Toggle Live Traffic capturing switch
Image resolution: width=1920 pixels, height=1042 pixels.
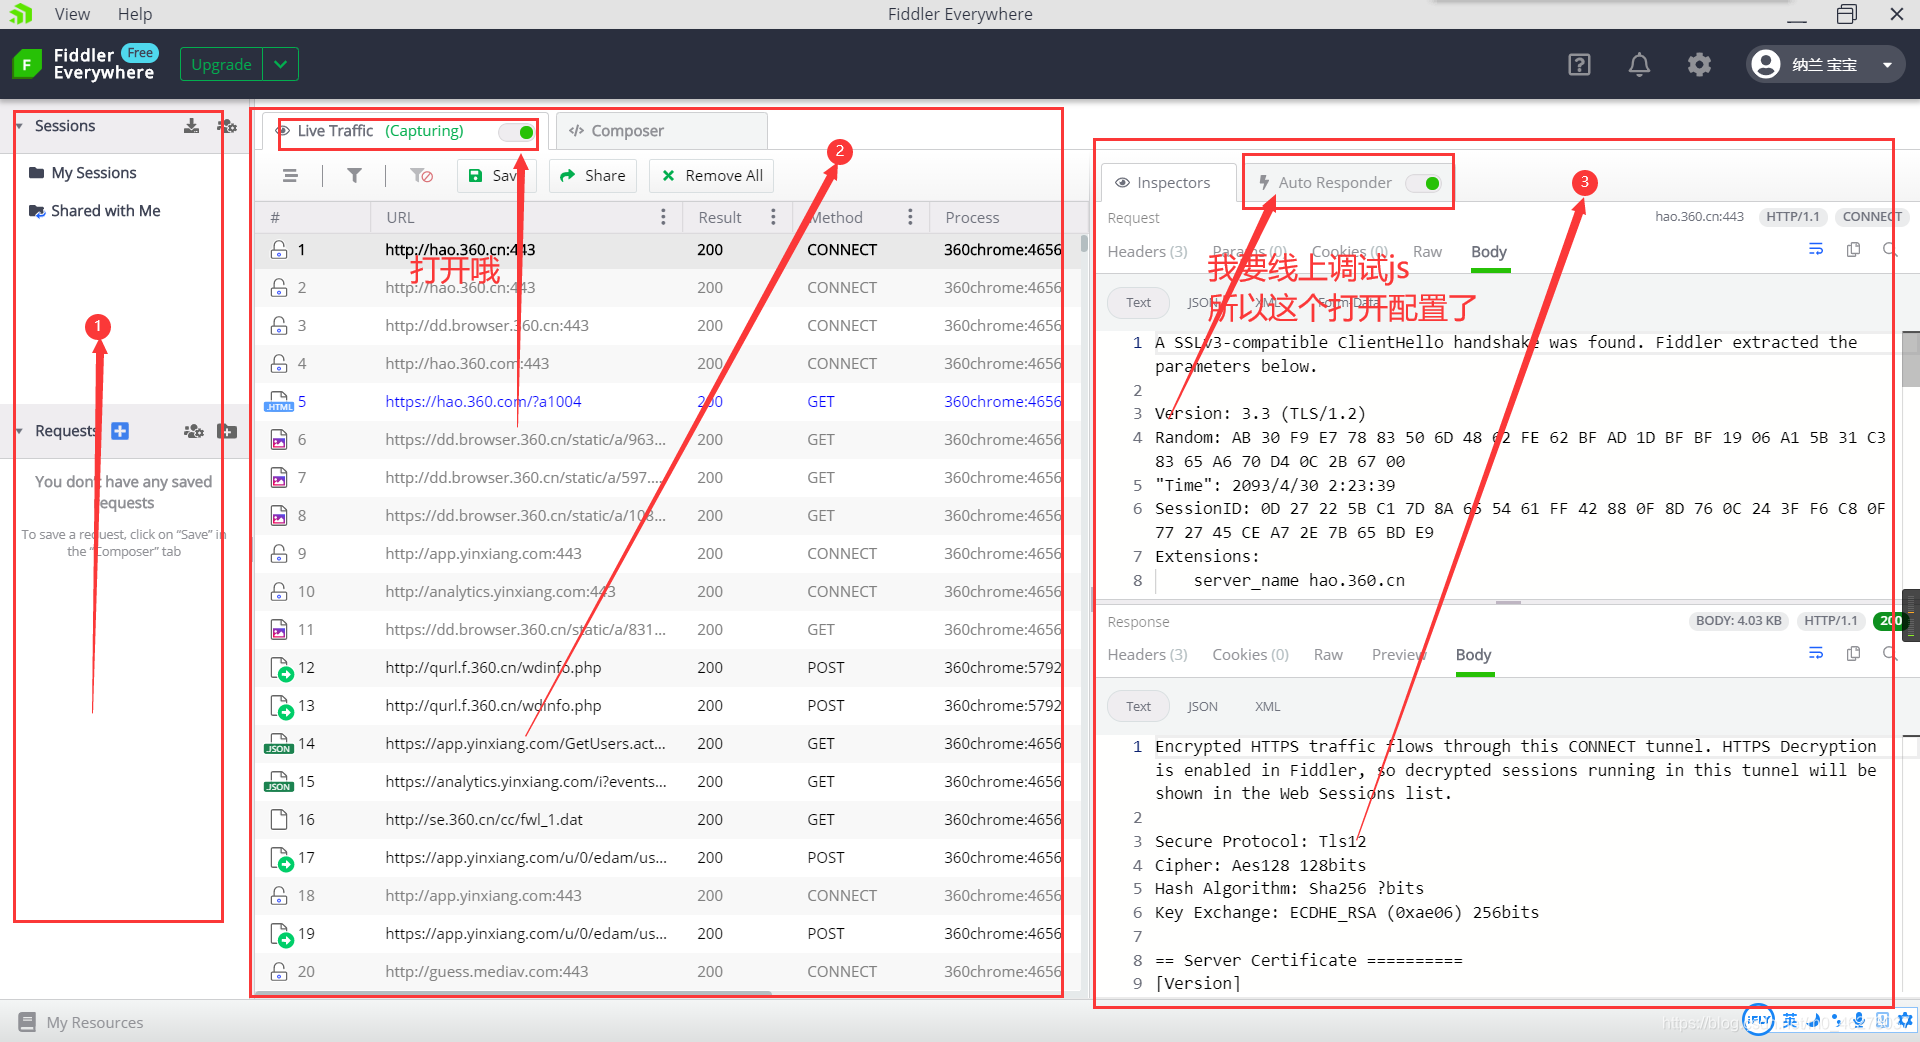(x=517, y=132)
